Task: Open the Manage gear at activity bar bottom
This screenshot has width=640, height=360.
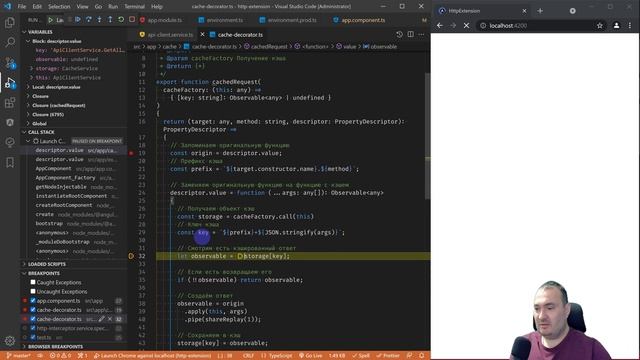Action: click(10, 340)
